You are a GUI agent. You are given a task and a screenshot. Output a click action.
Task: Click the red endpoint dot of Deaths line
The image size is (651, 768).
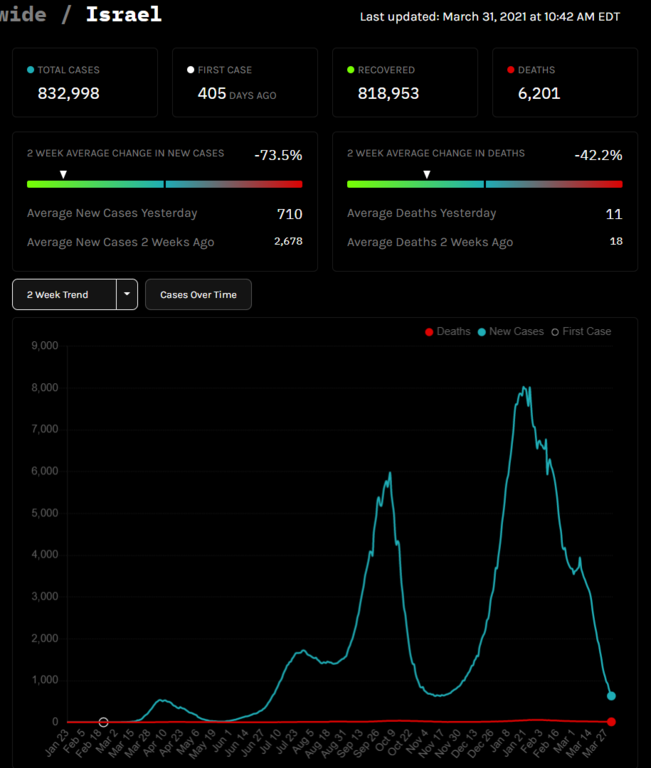[x=611, y=721]
